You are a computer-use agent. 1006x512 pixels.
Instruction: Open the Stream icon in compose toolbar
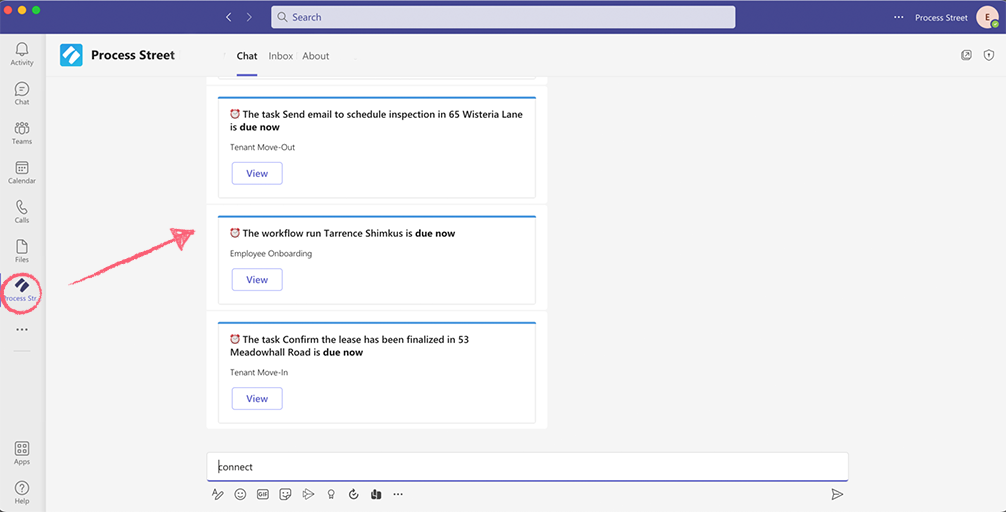308,494
